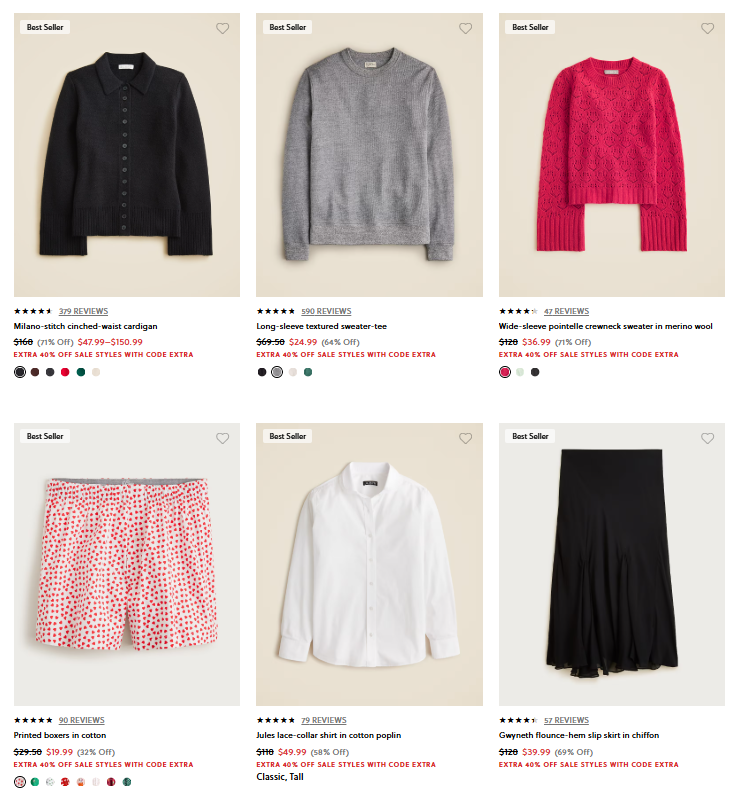Open the white lace-collar shirt image

click(x=369, y=564)
